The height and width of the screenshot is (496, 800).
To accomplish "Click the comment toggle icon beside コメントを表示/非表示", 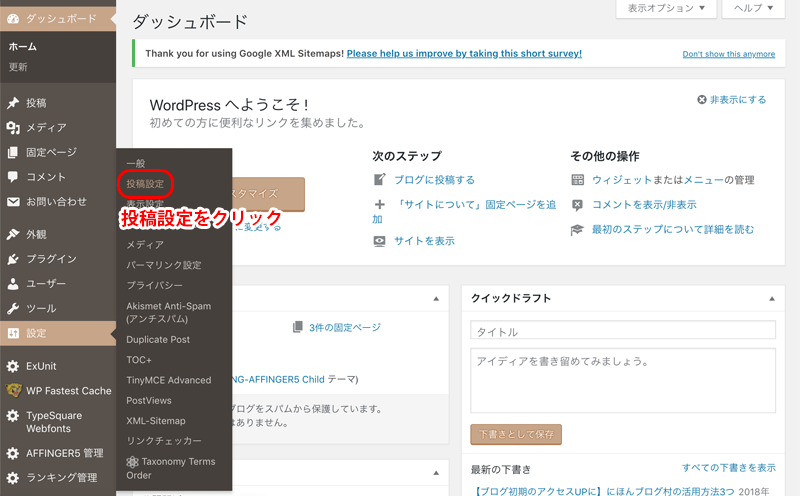I will 577,205.
